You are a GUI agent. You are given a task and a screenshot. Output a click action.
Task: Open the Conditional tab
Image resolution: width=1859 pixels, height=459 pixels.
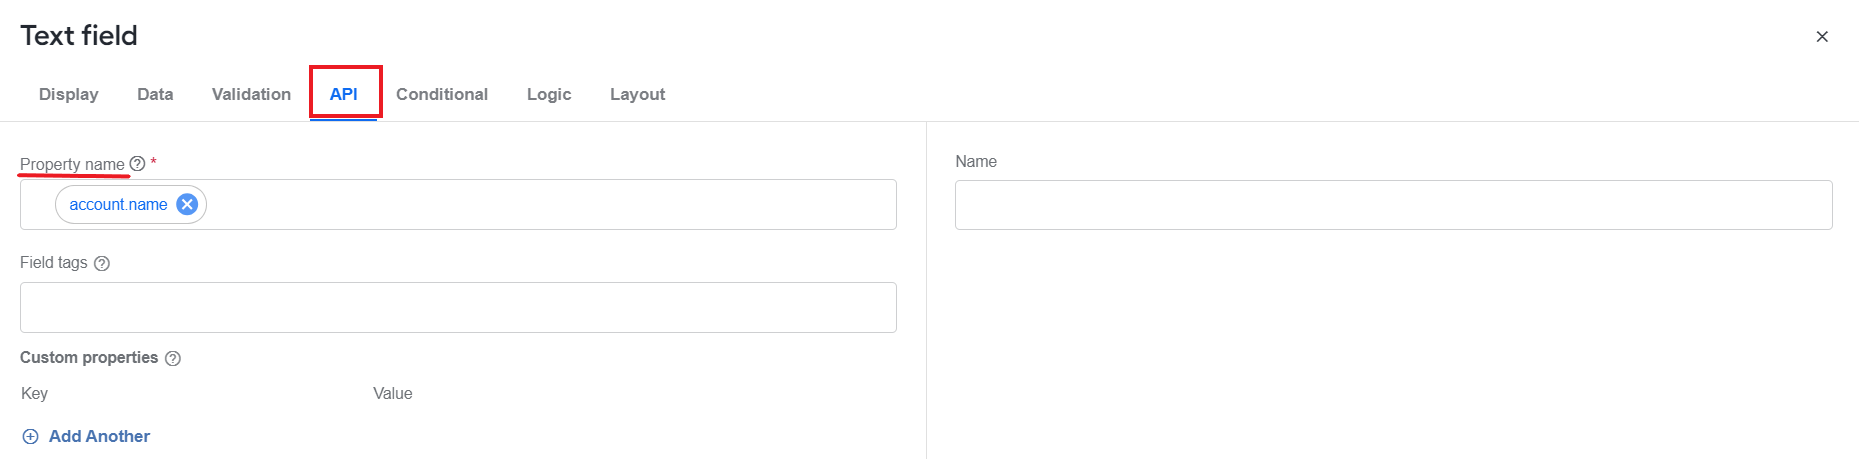pos(442,94)
